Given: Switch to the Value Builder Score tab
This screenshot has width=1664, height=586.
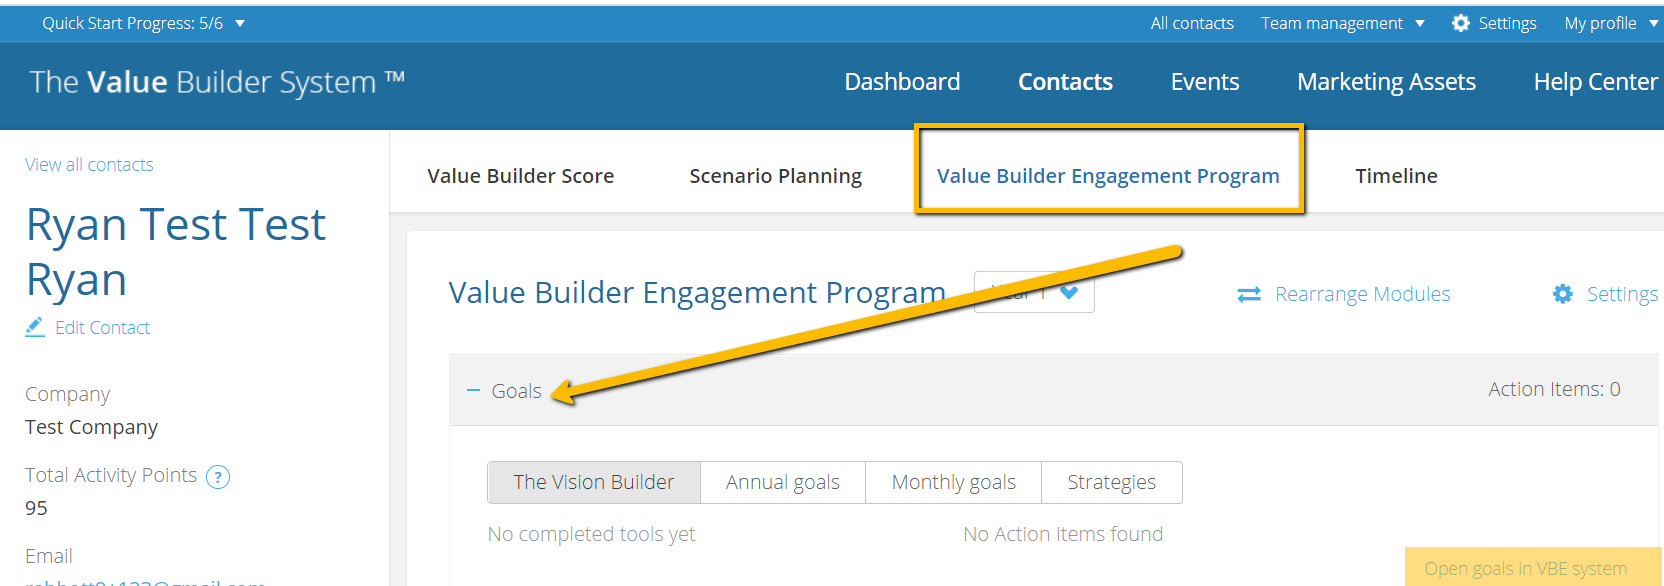Looking at the screenshot, I should [521, 176].
